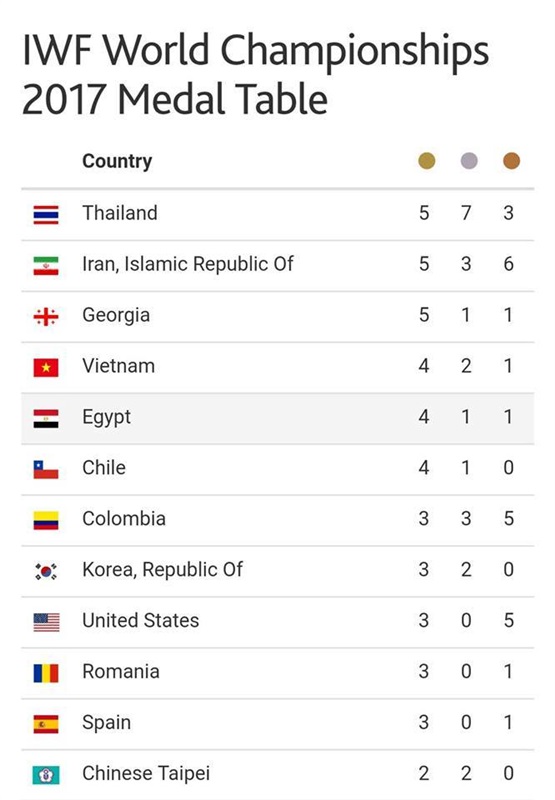Select the Romania country name
The width and height of the screenshot is (555, 800).
[121, 671]
